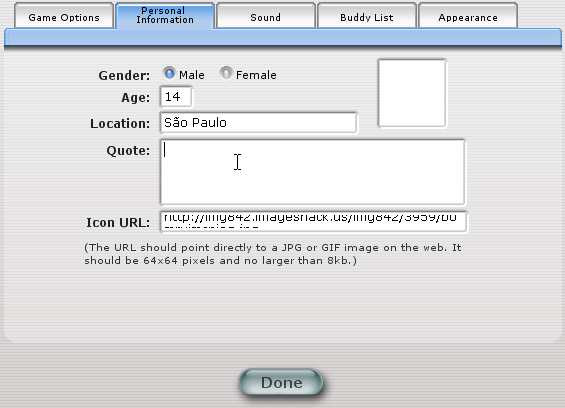565x408 pixels.
Task: Choose the Female gender radio button
Action: coord(226,73)
